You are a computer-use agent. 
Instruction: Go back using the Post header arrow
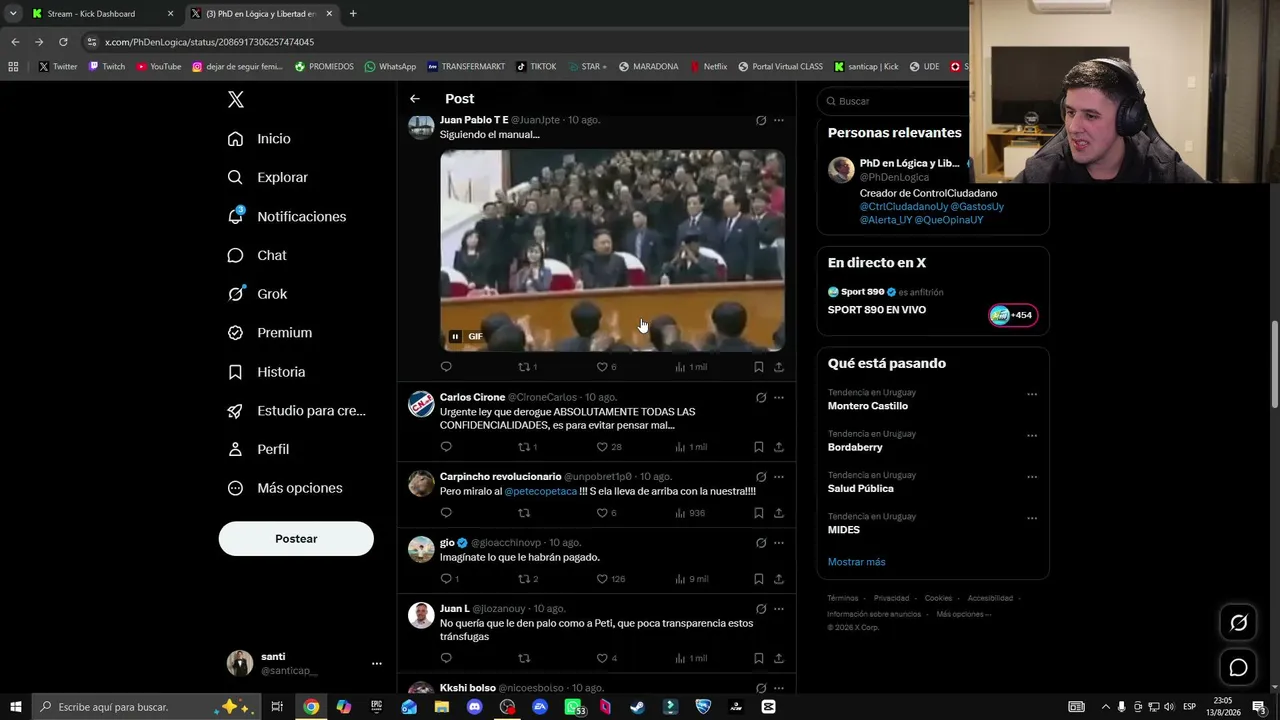pyautogui.click(x=415, y=99)
